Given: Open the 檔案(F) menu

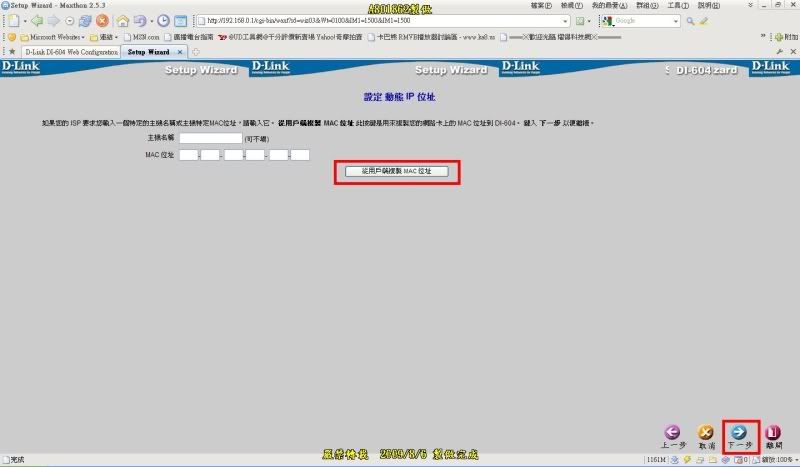Looking at the screenshot, I should (541, 6).
